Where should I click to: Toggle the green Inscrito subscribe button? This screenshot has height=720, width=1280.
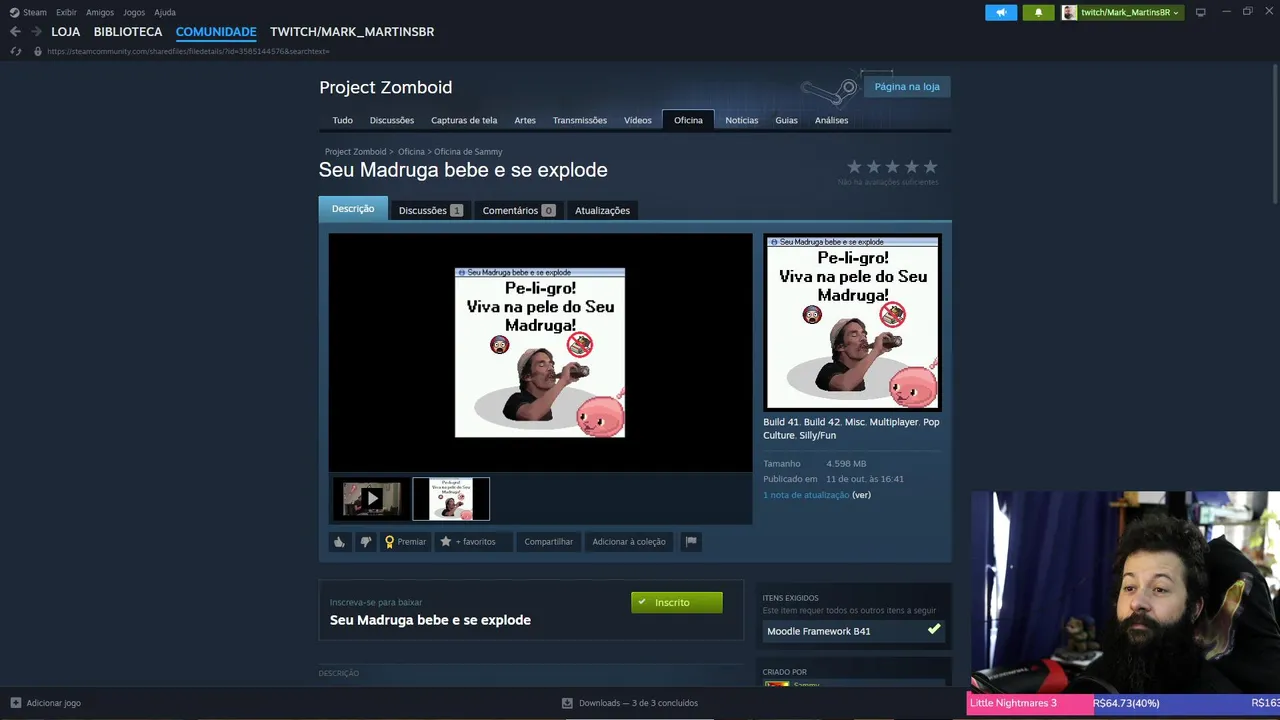[676, 602]
